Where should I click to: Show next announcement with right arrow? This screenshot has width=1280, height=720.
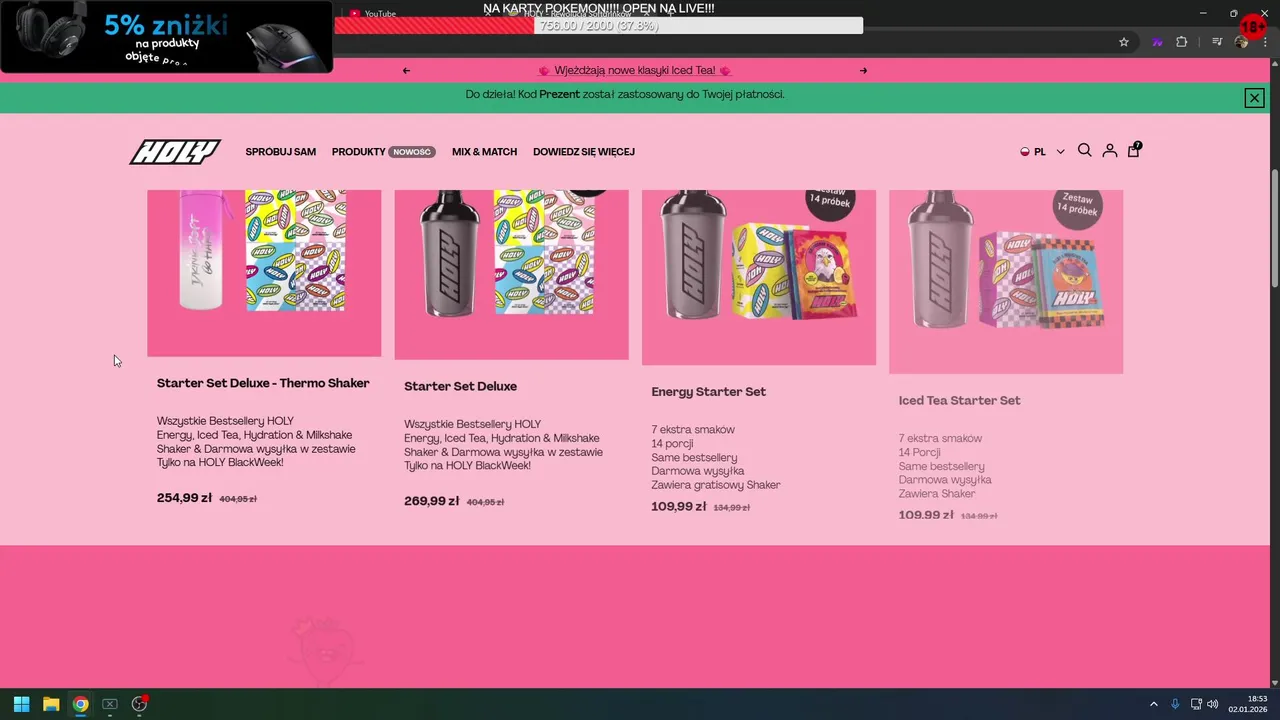tap(864, 71)
